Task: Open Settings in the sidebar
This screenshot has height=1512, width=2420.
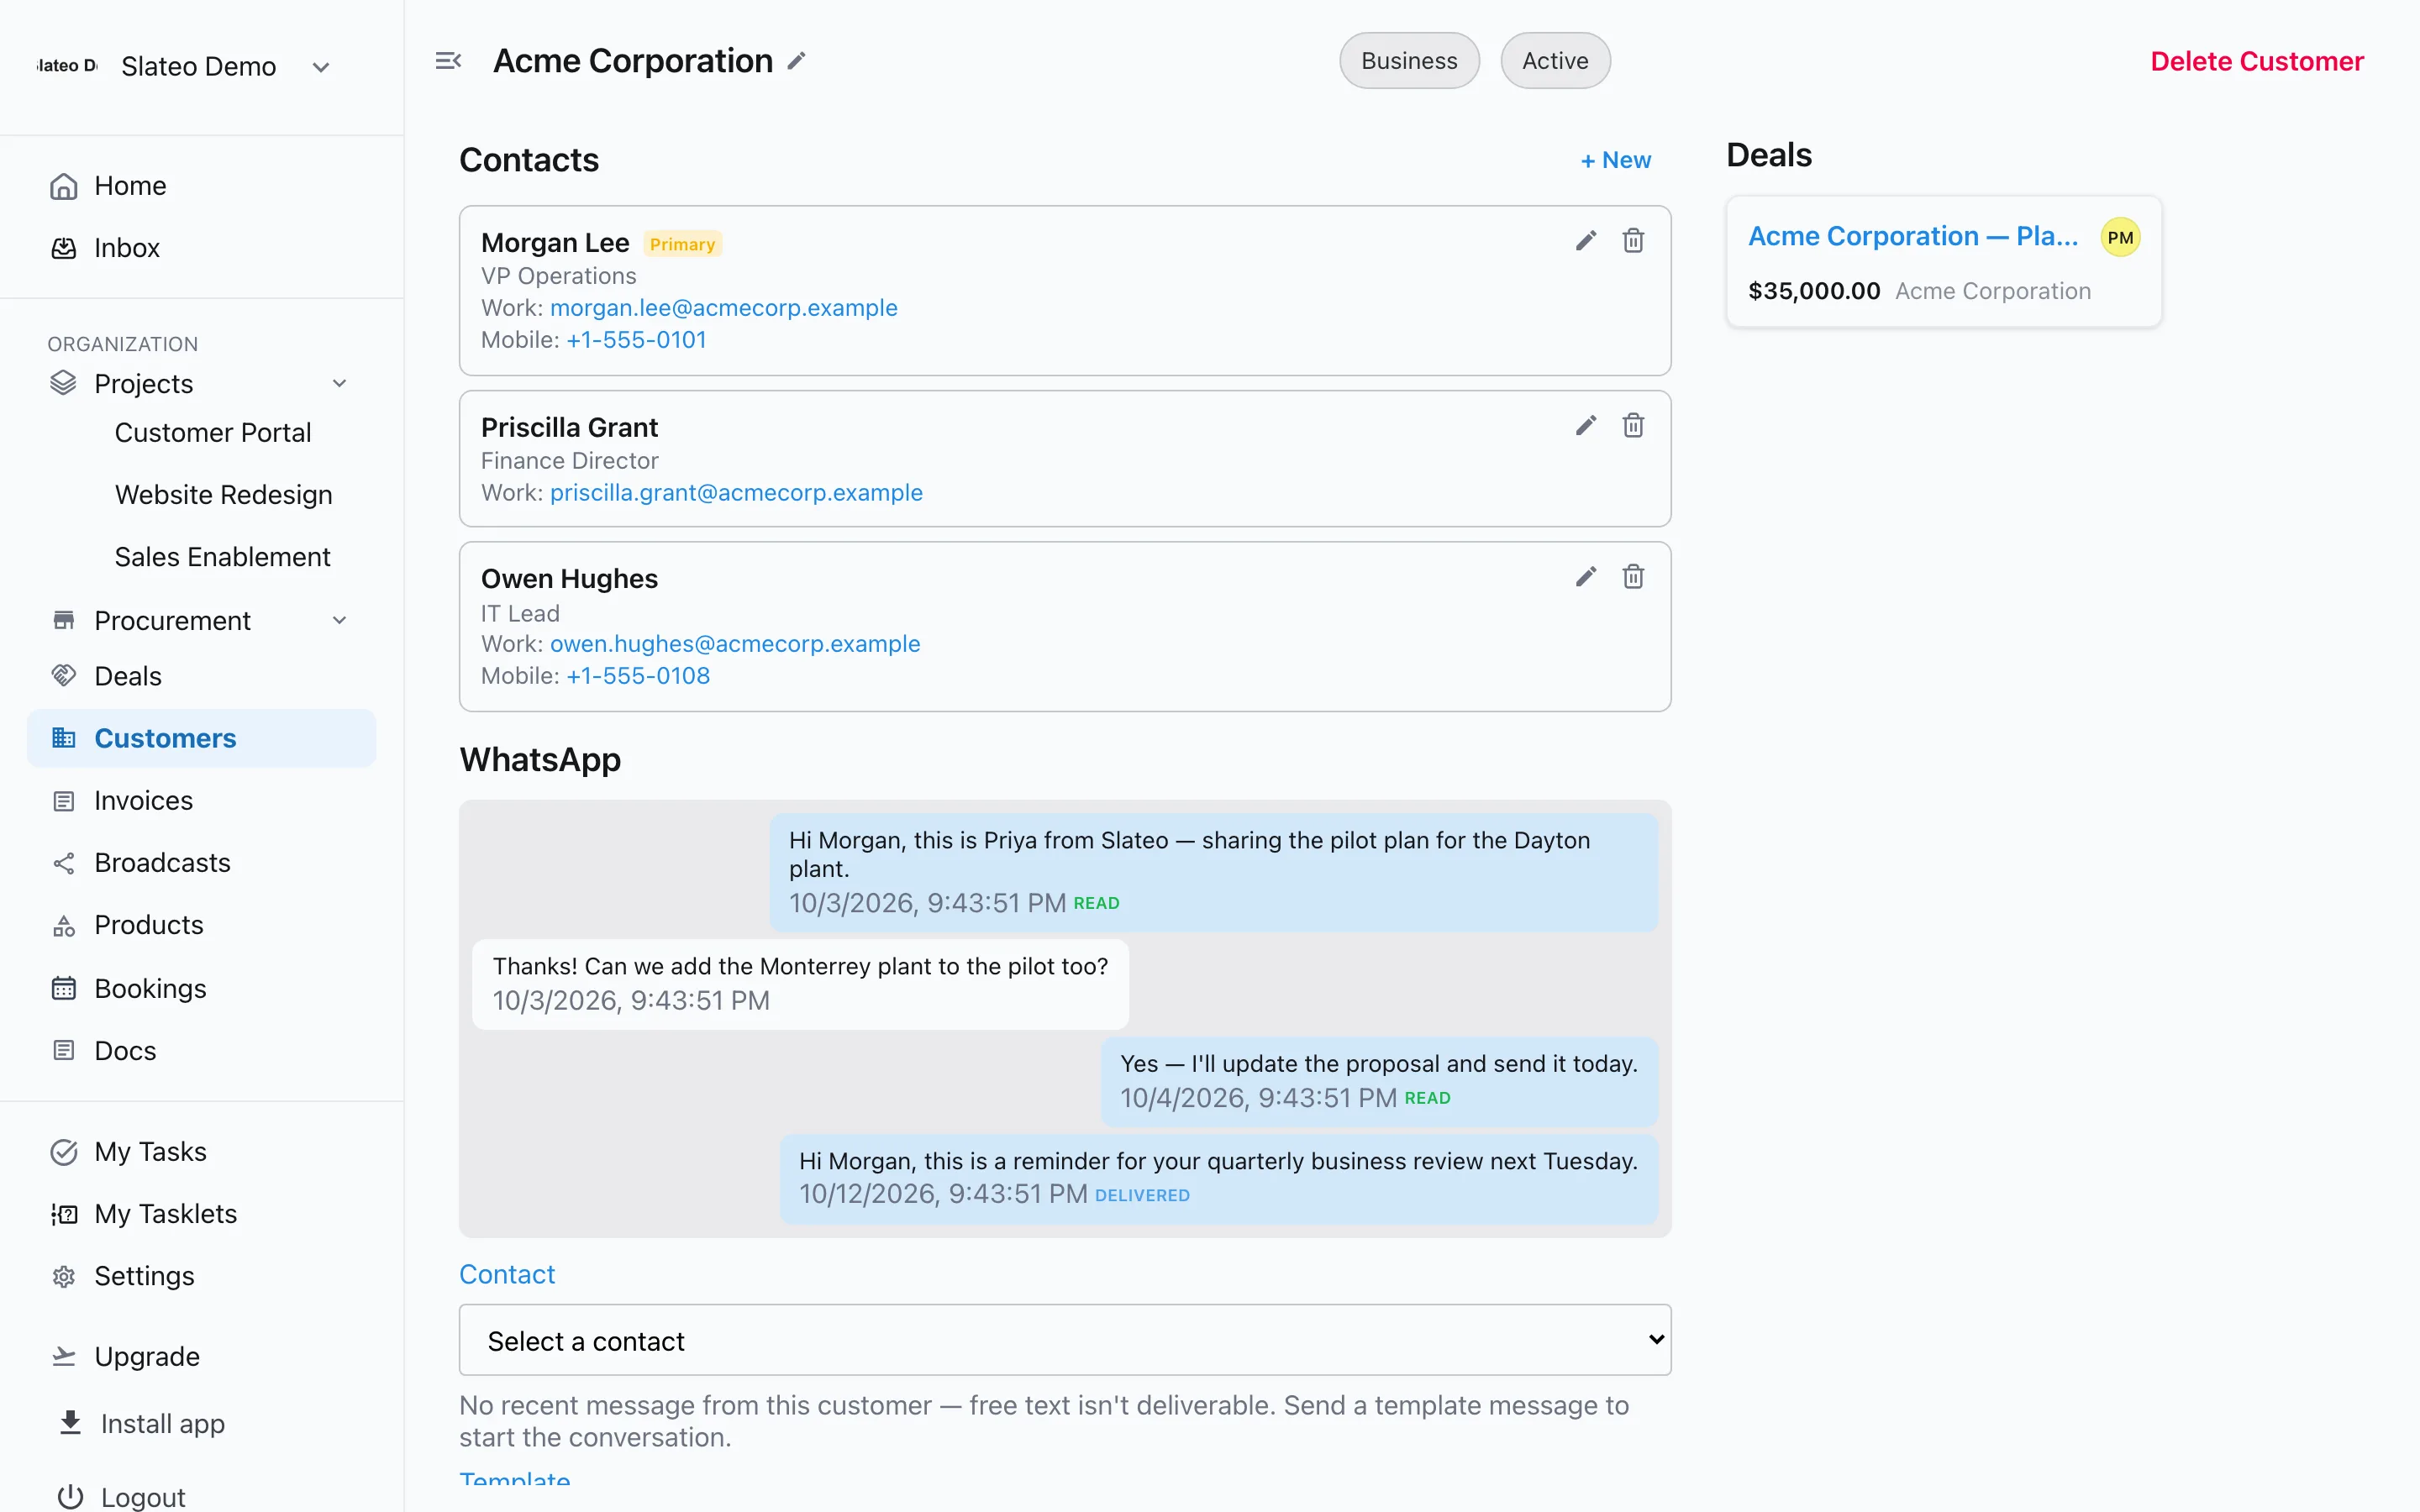Action: (x=202, y=1276)
